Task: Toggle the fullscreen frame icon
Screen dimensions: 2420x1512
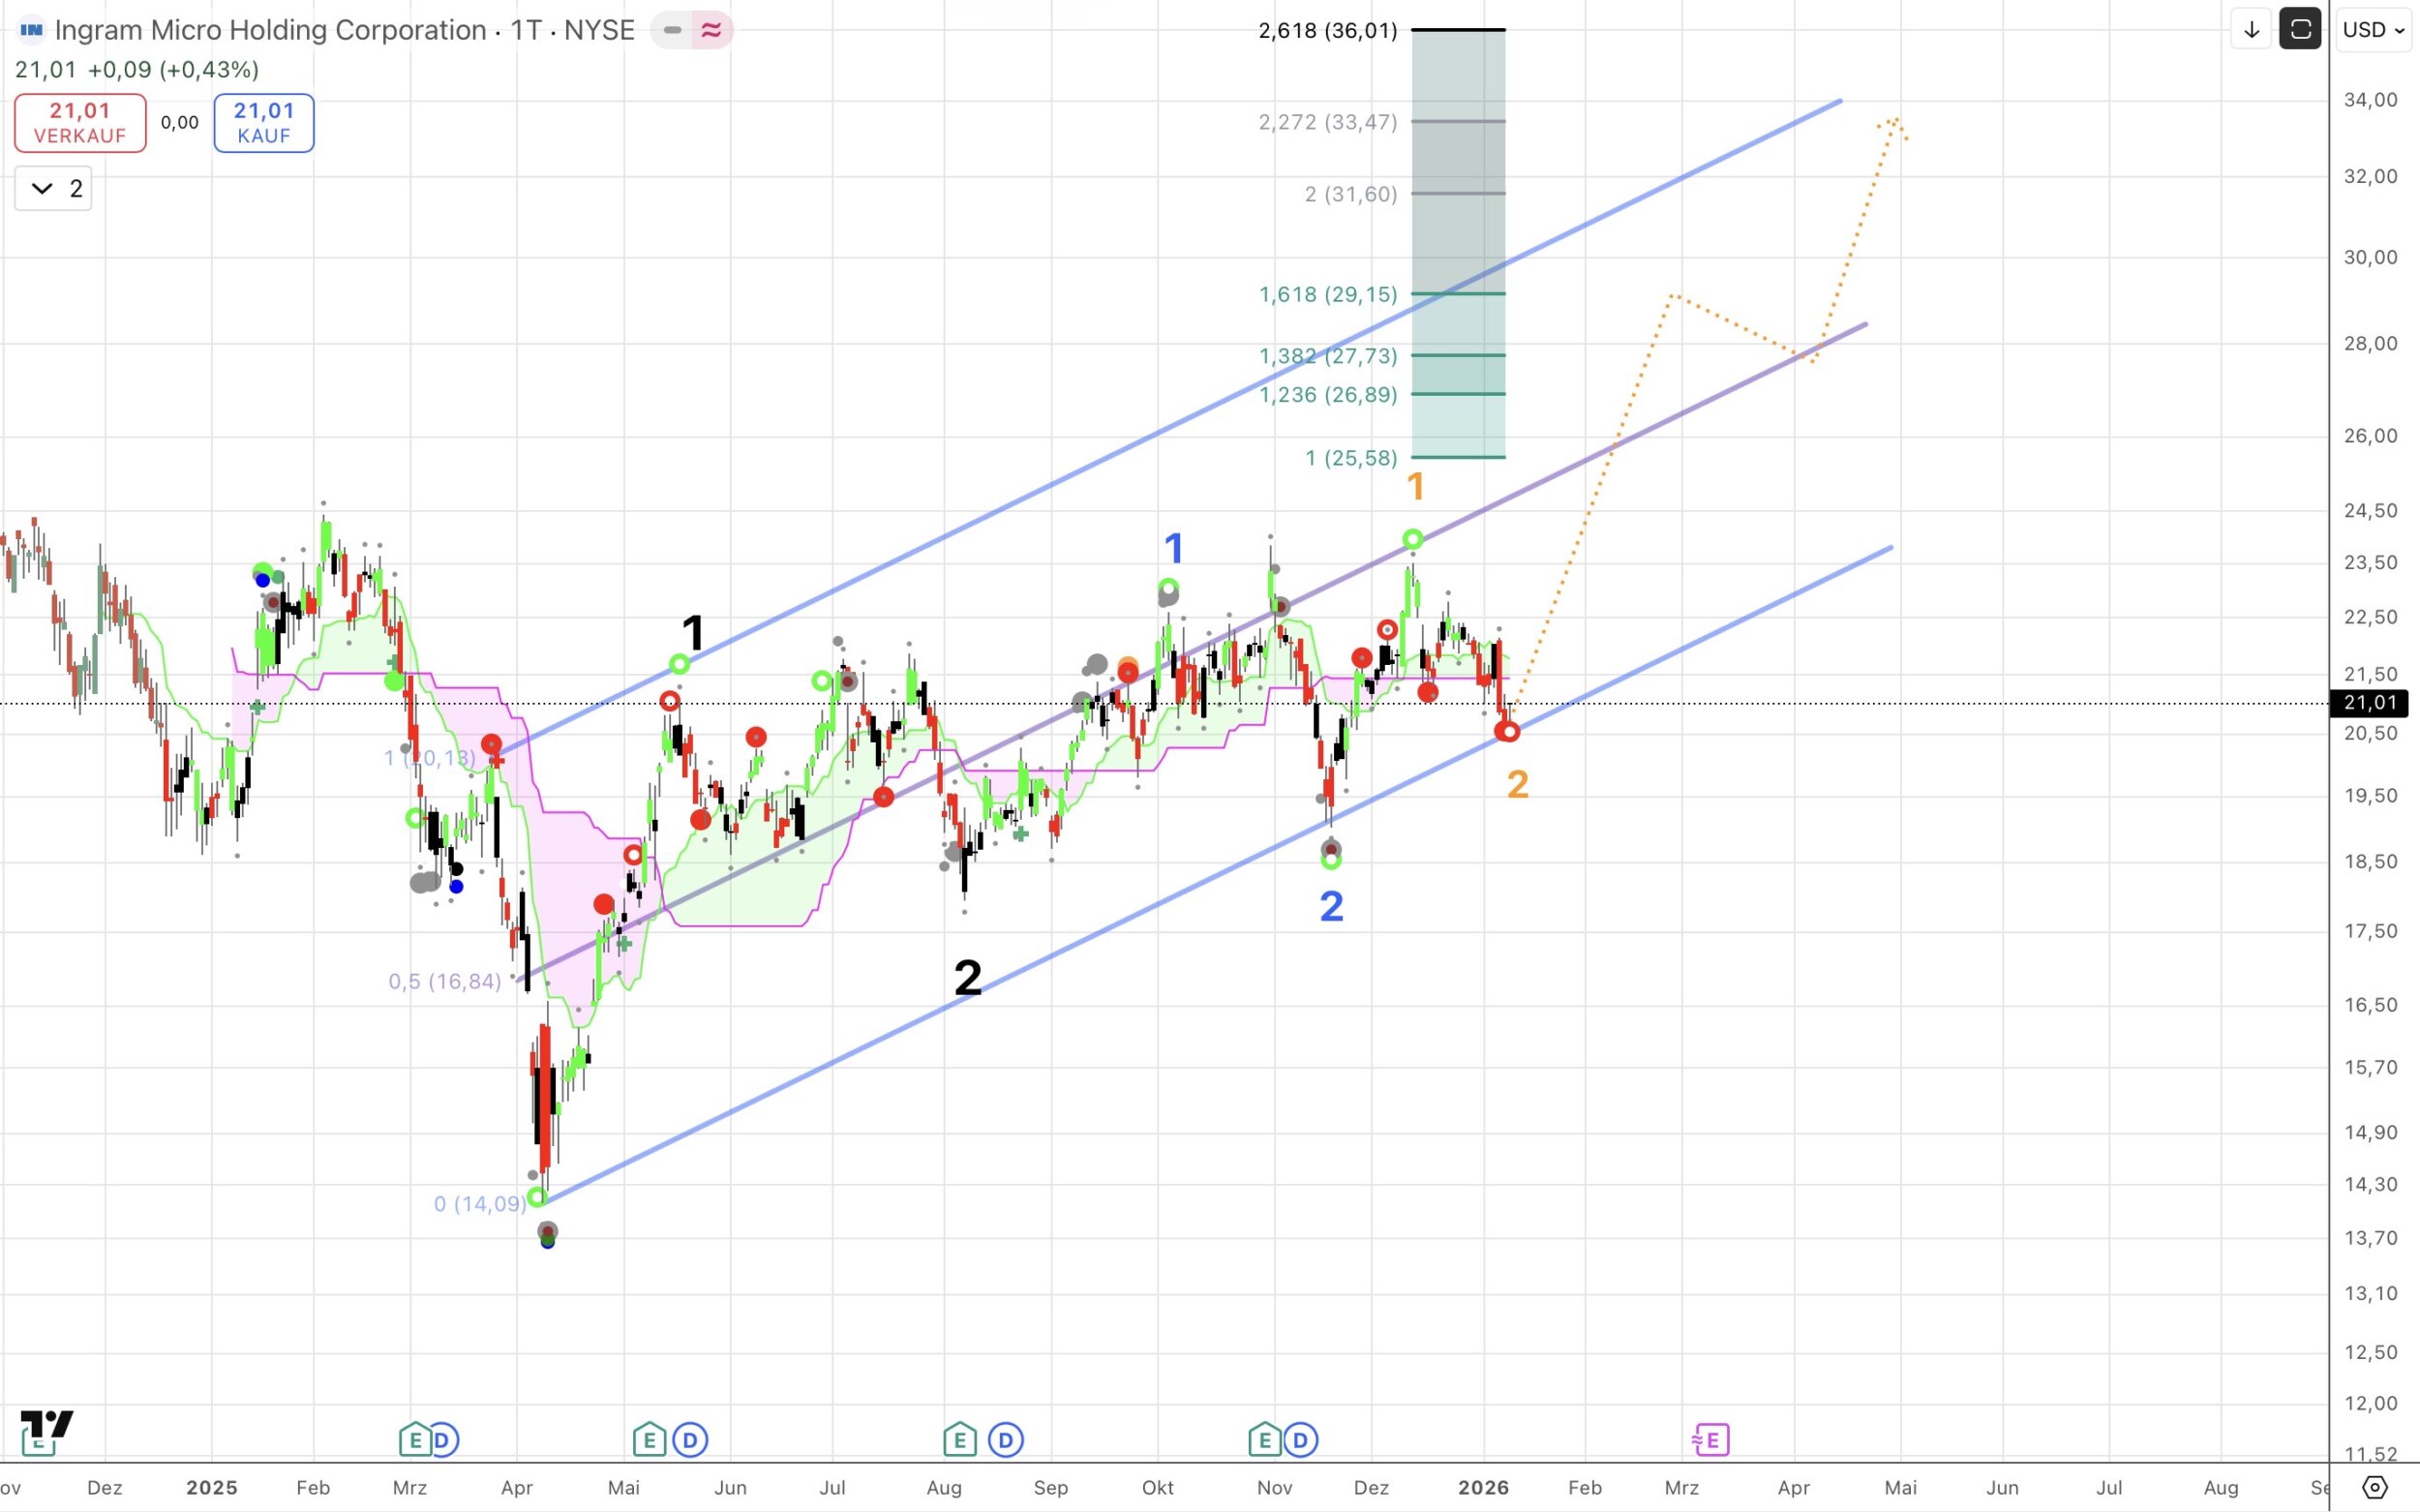Action: pos(2300,30)
